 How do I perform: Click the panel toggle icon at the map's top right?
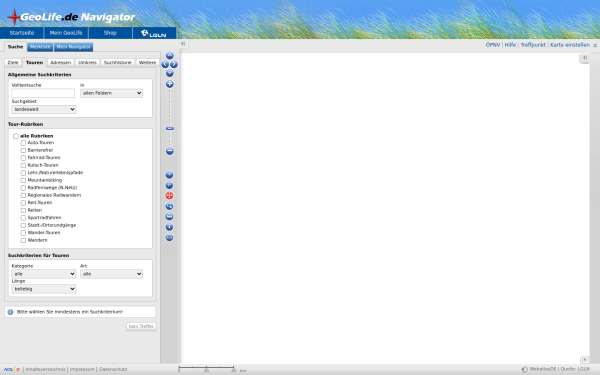pos(584,58)
